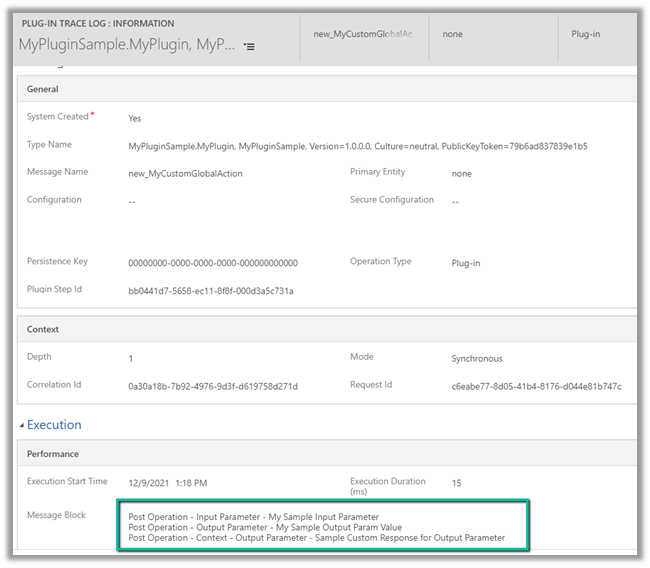Viewport: 650px width, 568px height.
Task: Click the Message Name value new_MyCustomGlobalAction
Action: click(x=185, y=173)
